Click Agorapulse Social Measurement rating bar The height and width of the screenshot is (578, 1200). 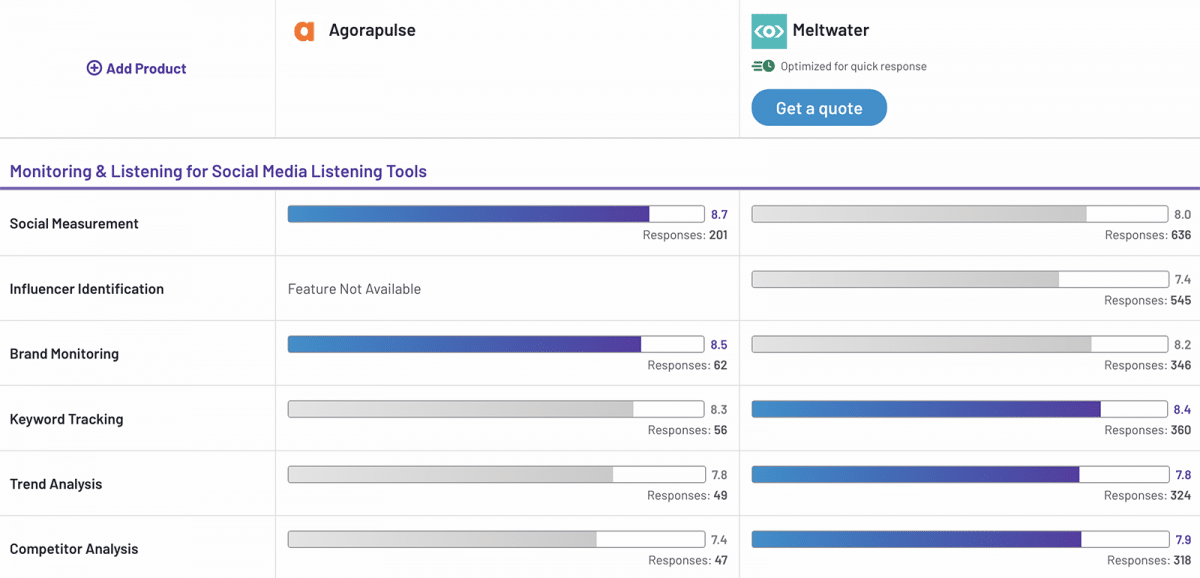pyautogui.click(x=496, y=214)
